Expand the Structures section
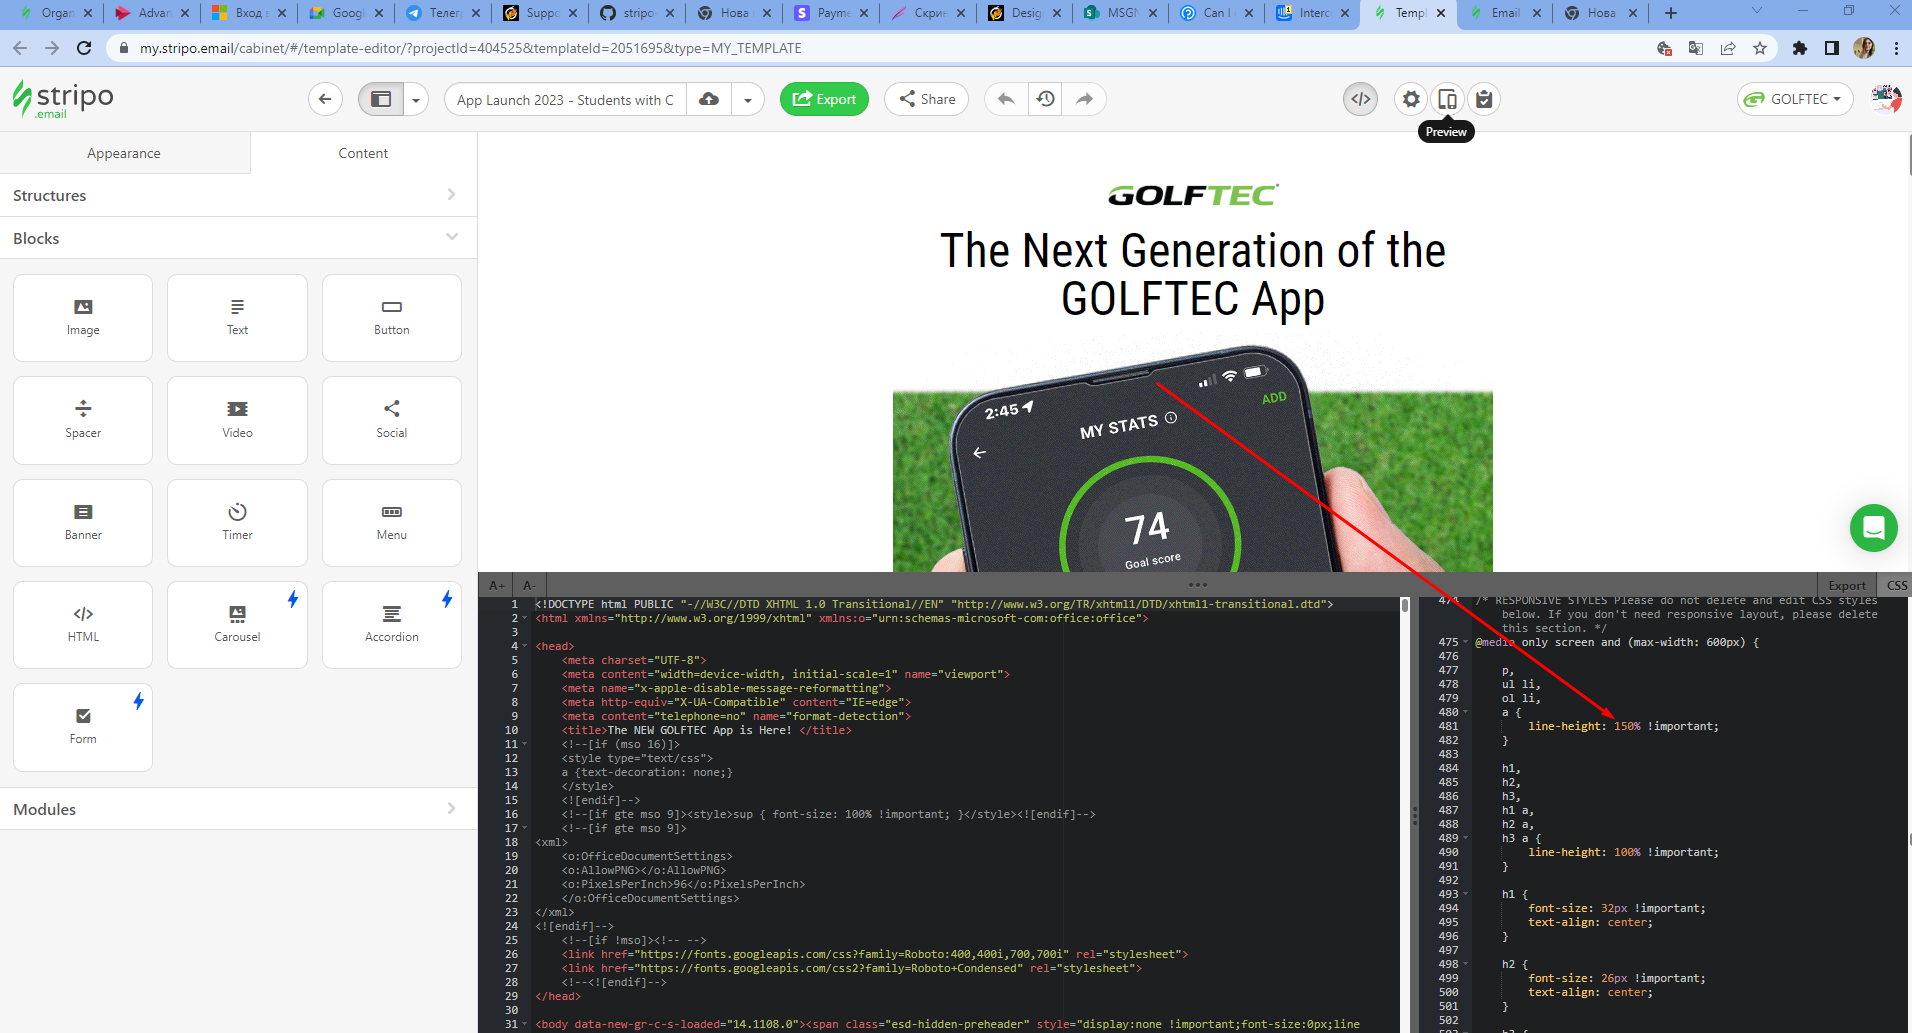Screen dimensions: 1912x1033 [x=238, y=195]
